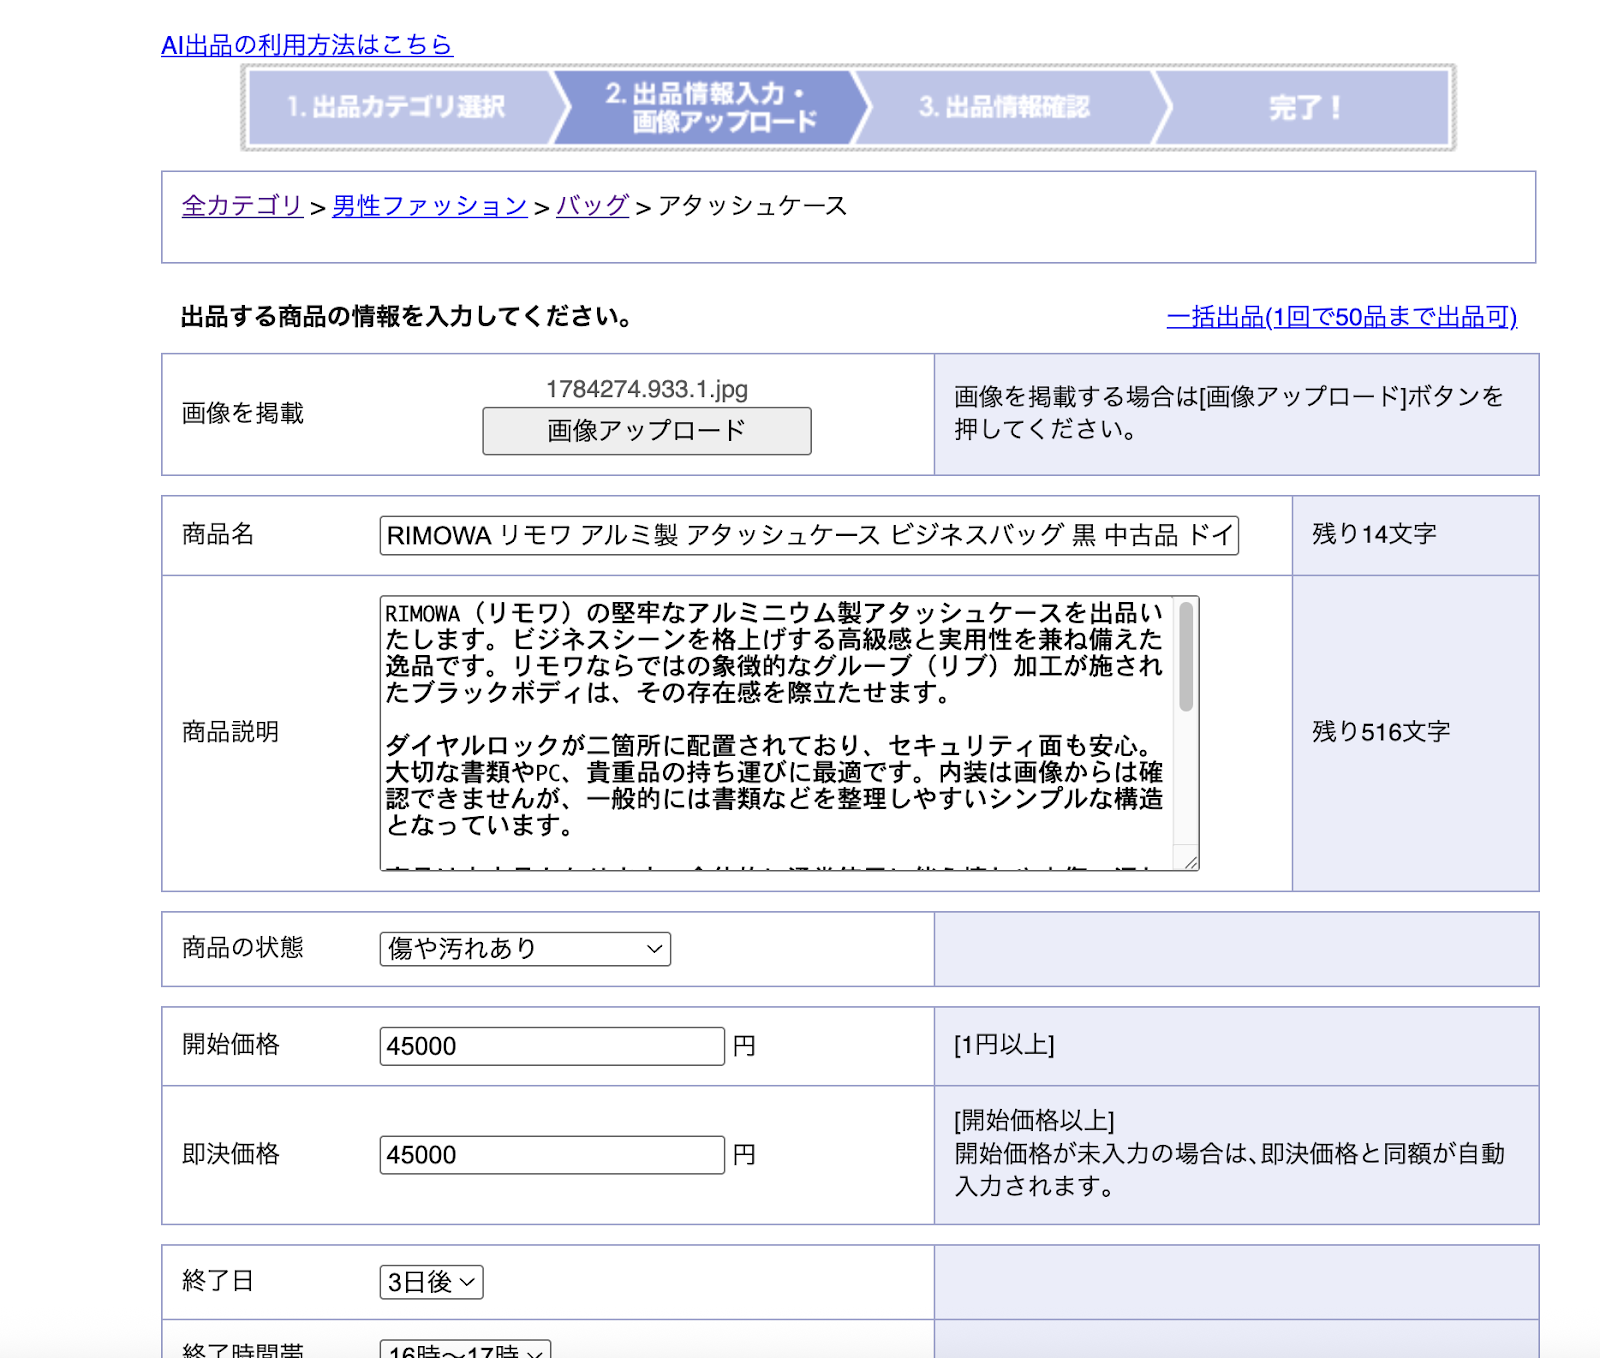This screenshot has width=1600, height=1358.
Task: Click the uploaded filename 1784274.933.1.jpg
Action: (x=647, y=389)
